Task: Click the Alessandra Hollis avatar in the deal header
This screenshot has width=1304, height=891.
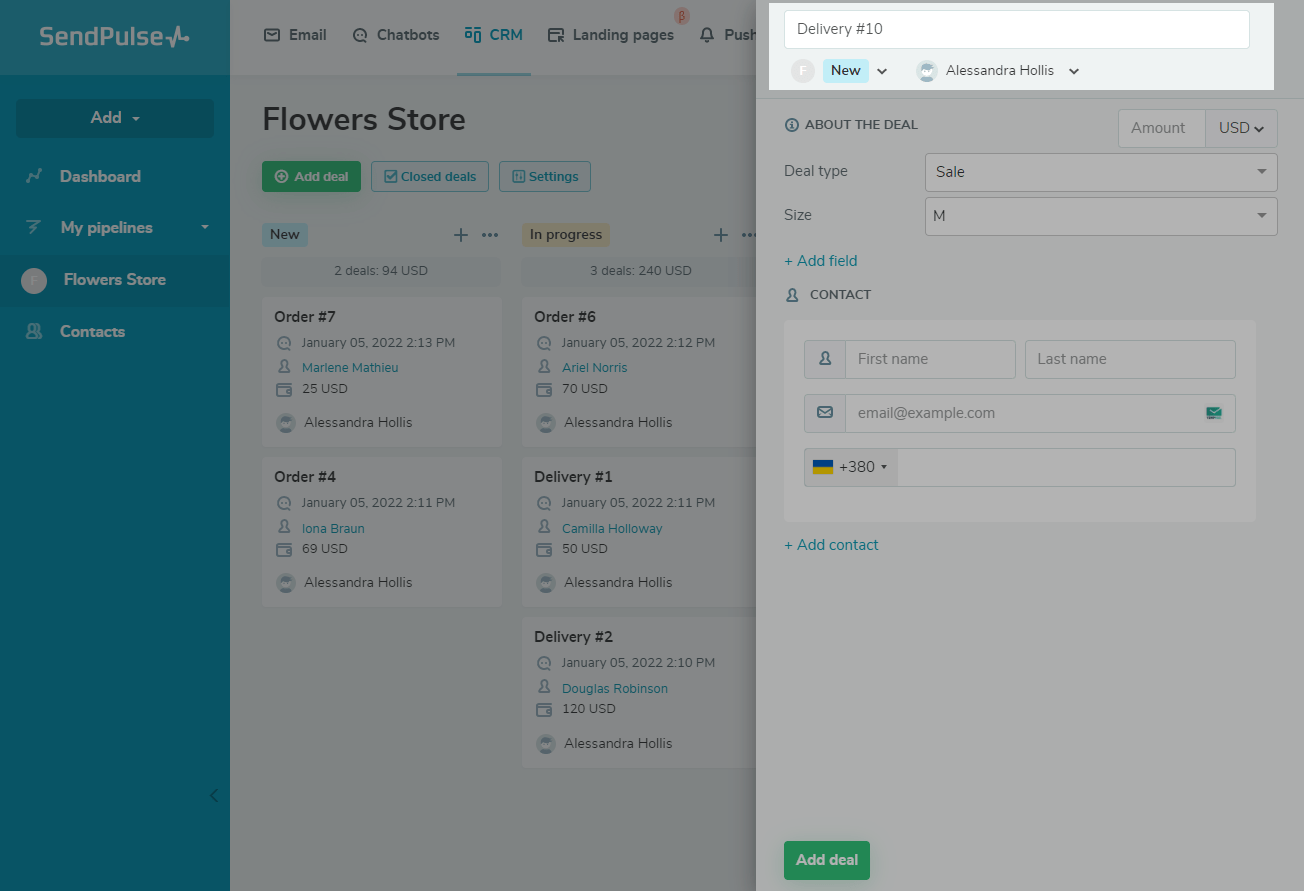Action: (927, 71)
